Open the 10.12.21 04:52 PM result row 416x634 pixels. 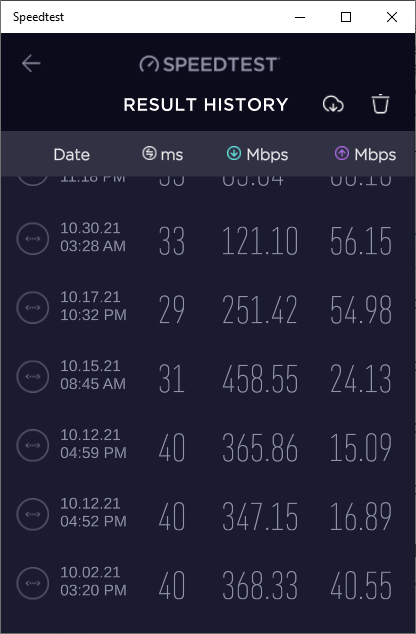coord(208,514)
